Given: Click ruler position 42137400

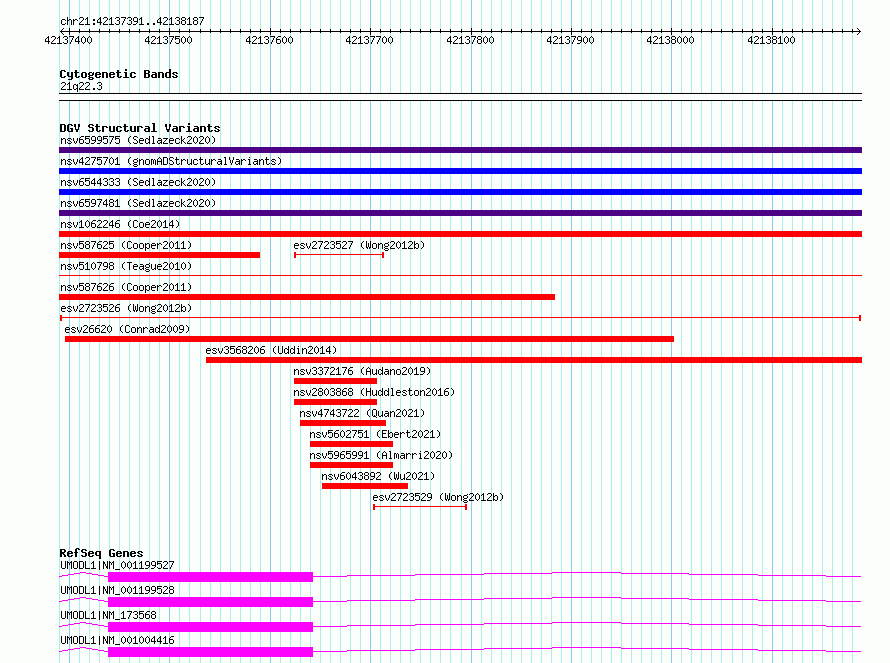Looking at the screenshot, I should (68, 40).
